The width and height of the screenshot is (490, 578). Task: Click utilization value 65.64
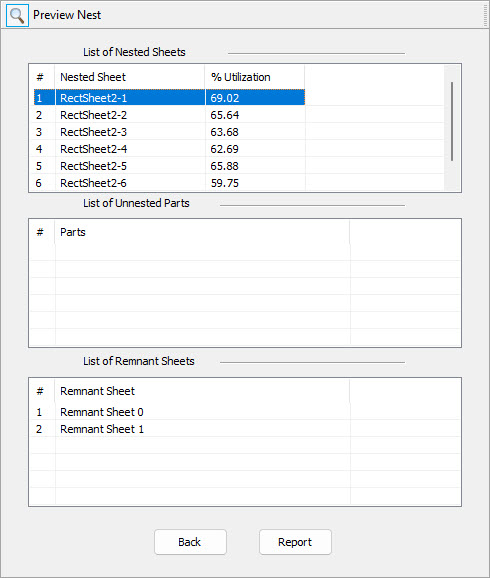(225, 115)
